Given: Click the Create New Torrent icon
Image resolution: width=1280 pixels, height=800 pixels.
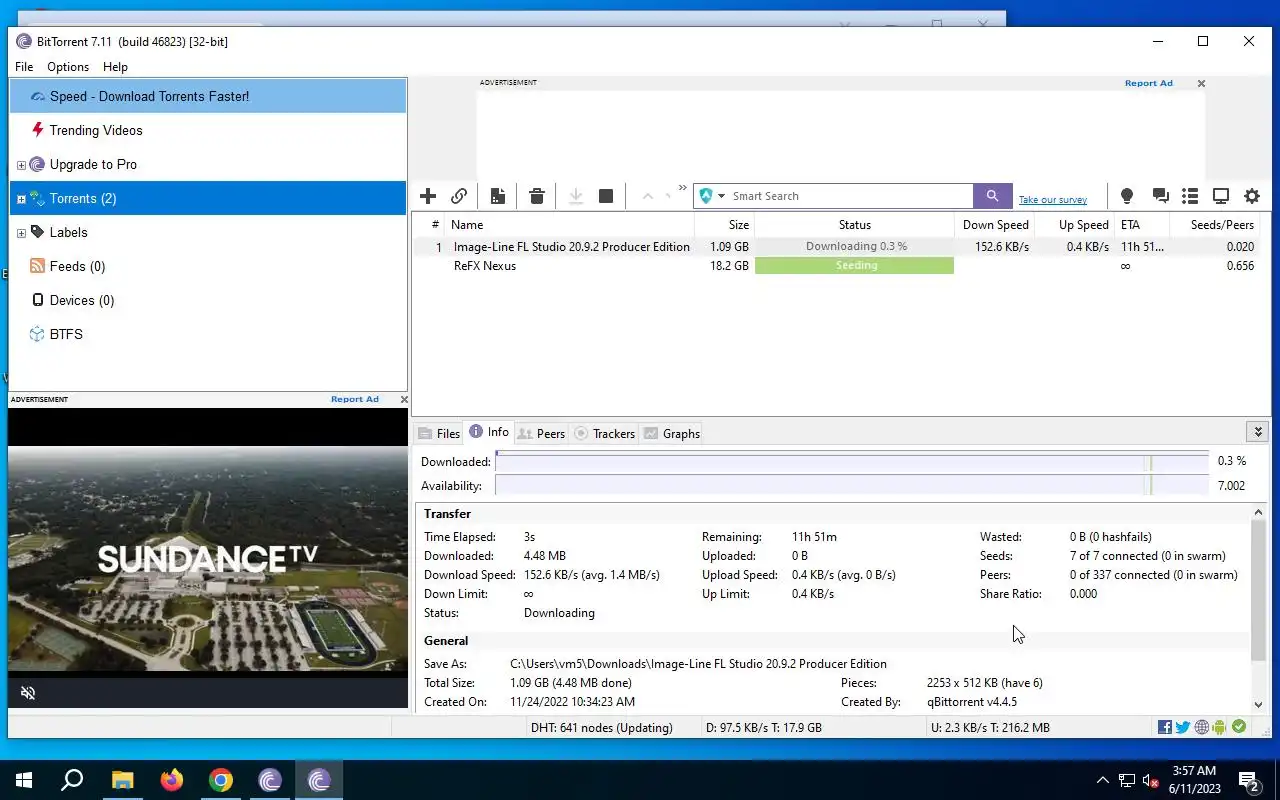Looking at the screenshot, I should click(x=497, y=196).
